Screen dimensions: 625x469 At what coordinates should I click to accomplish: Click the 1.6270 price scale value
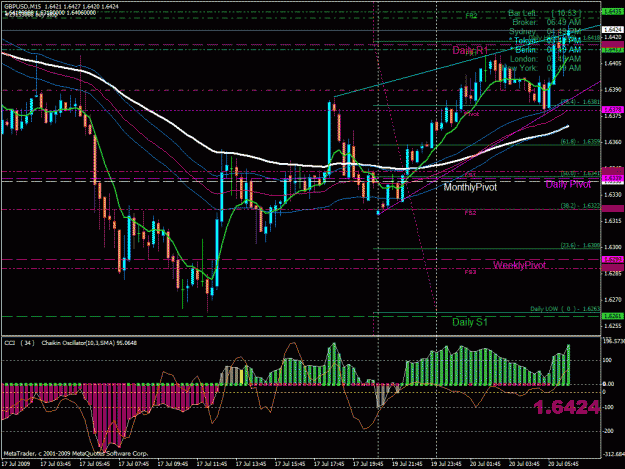[x=614, y=300]
